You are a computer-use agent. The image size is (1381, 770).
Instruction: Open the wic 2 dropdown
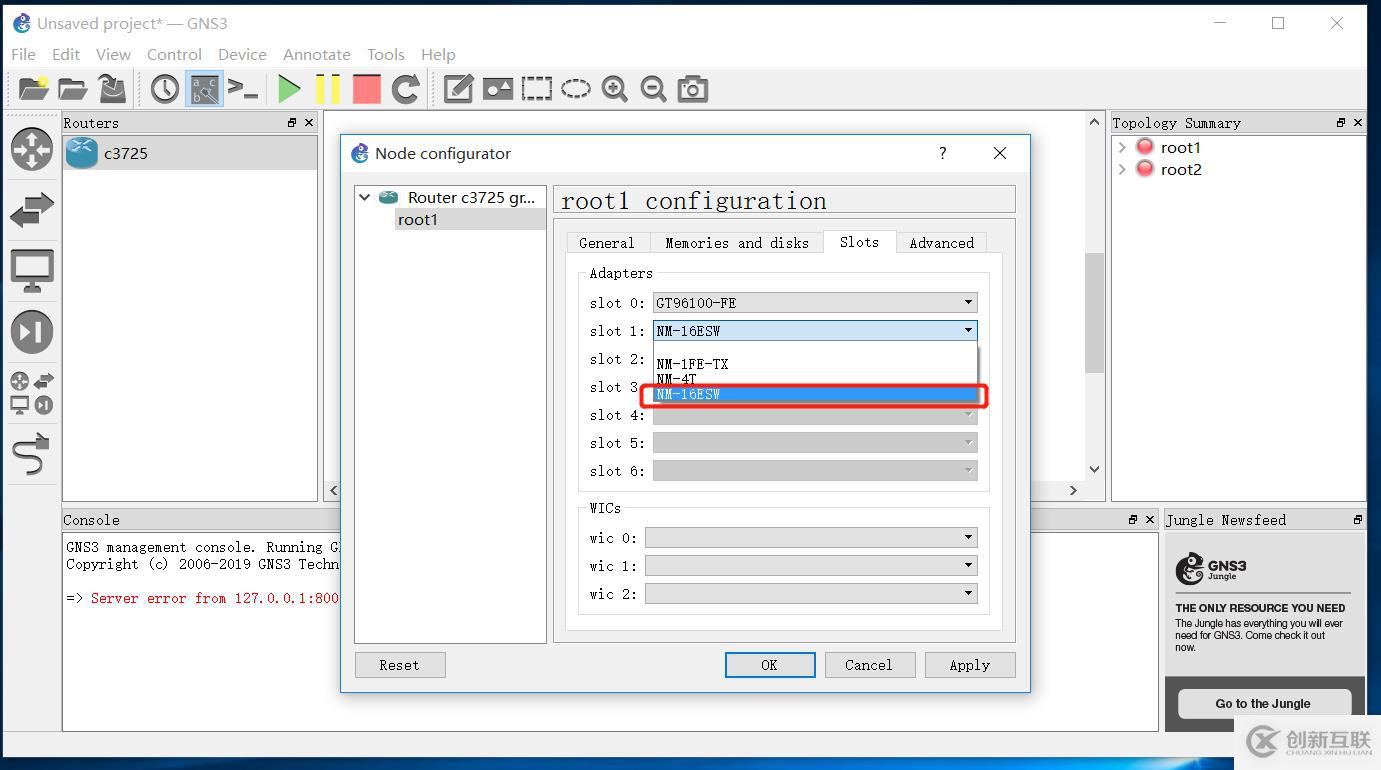(811, 593)
